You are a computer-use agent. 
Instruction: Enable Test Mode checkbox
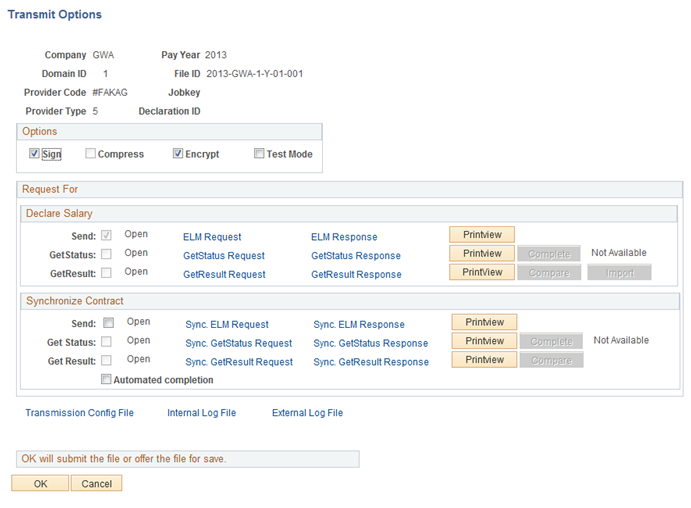click(x=259, y=153)
